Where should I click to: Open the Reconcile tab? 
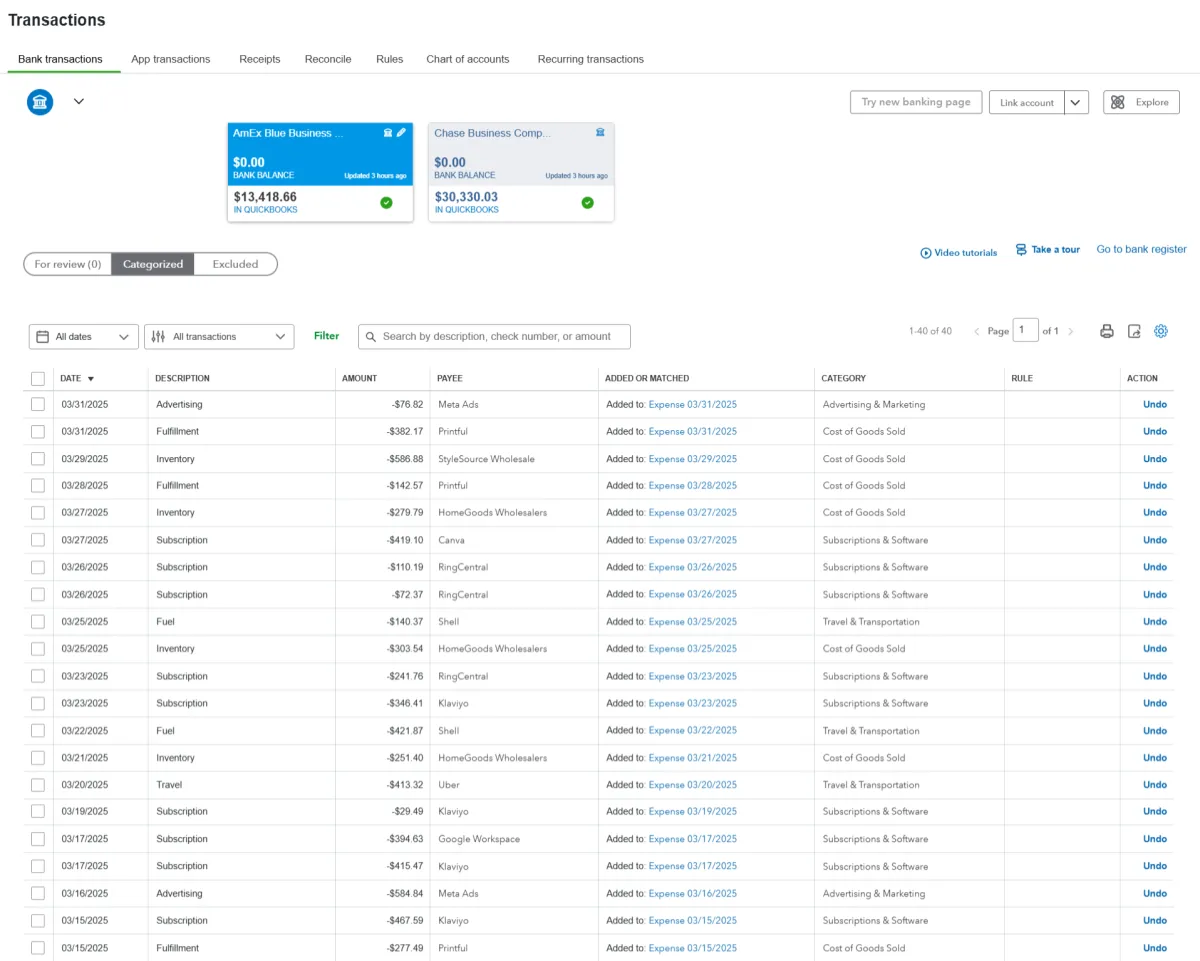coord(328,59)
